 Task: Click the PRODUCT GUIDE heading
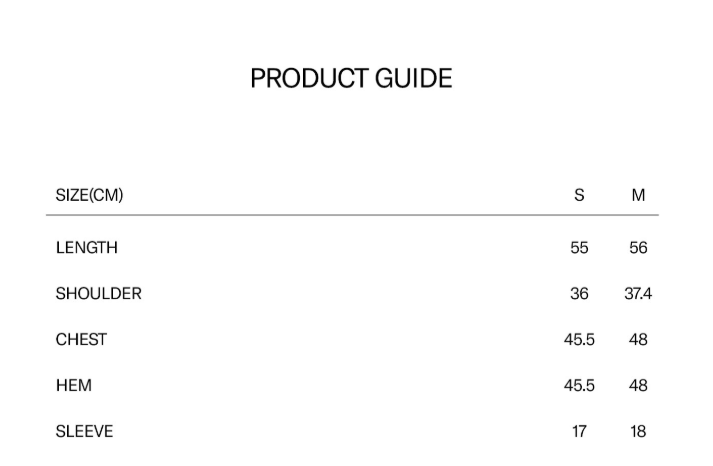(x=351, y=79)
